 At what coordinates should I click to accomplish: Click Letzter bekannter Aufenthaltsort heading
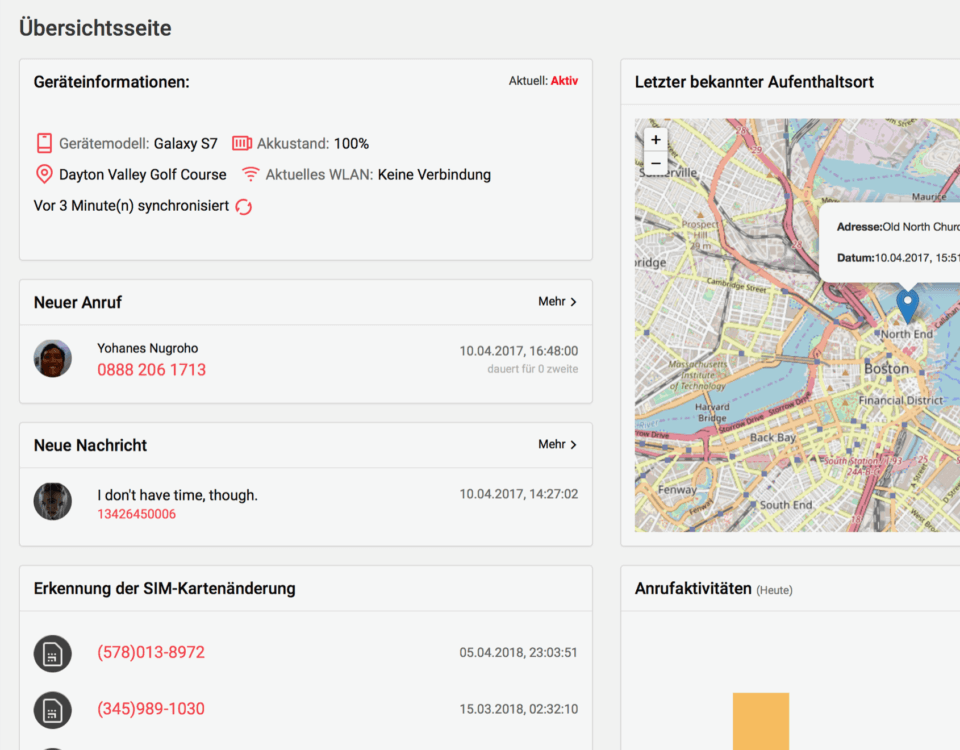(x=754, y=82)
